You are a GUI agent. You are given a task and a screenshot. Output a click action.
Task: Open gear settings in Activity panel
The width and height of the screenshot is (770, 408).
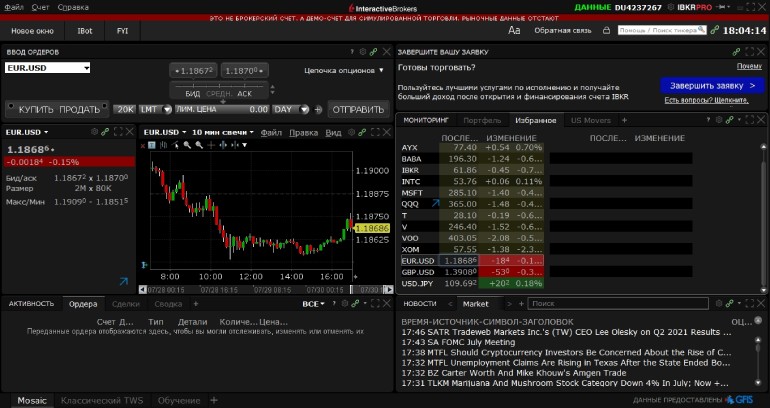pos(345,304)
